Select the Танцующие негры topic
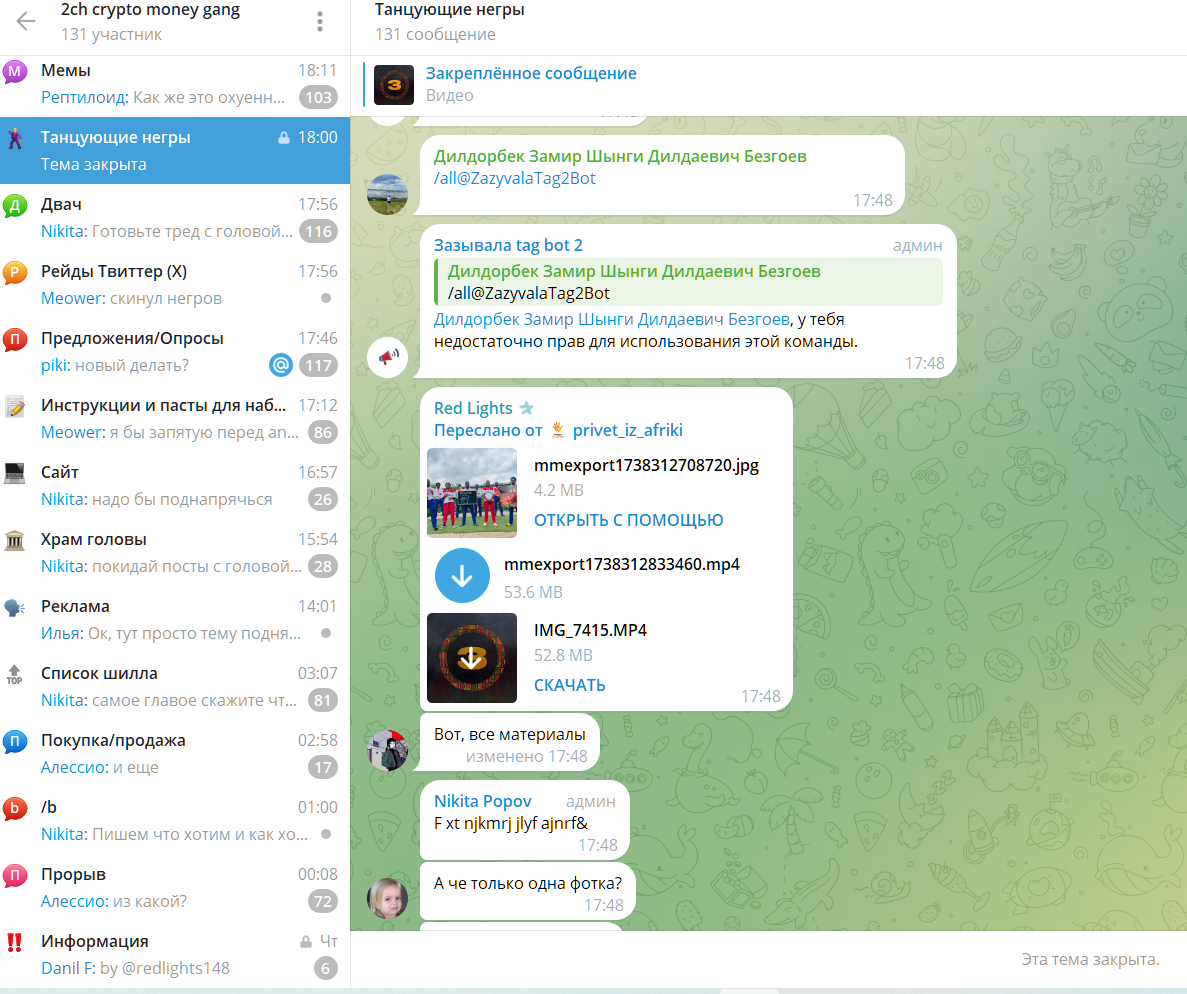The image size is (1187, 994). click(x=175, y=150)
